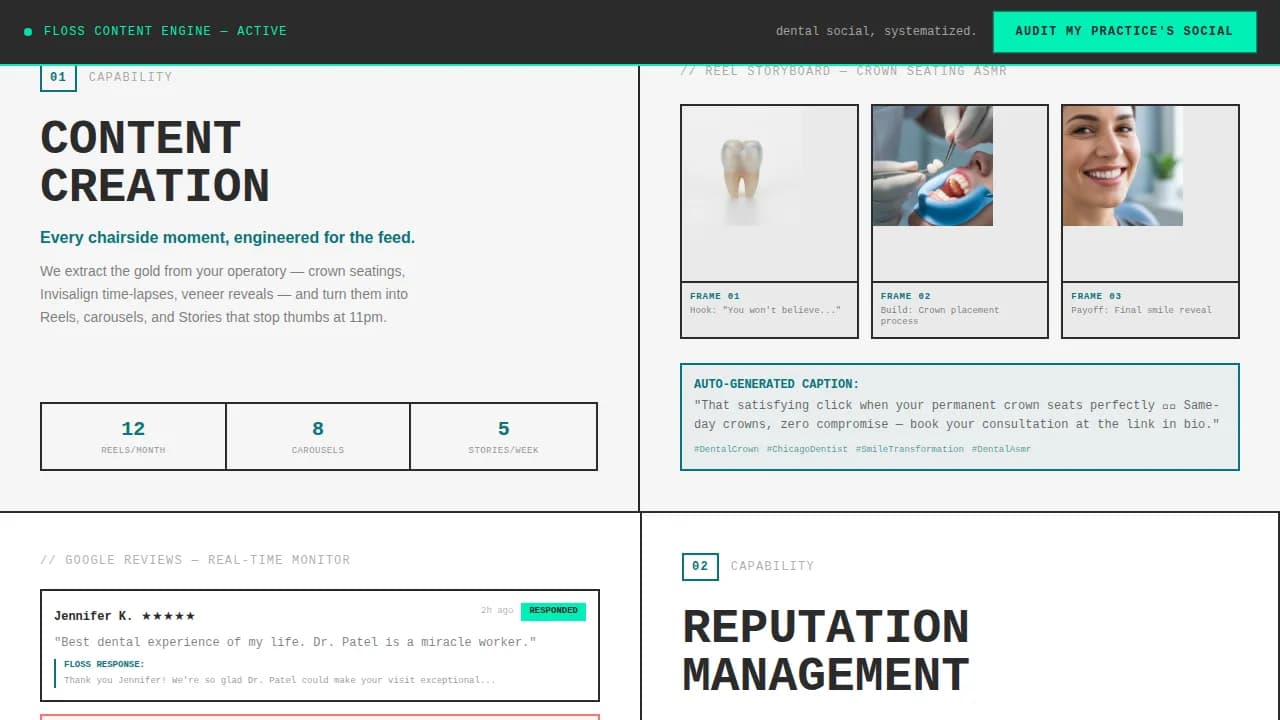Viewport: 1280px width, 720px height.
Task: Select the "5 STORIES/WEEK" stat card
Action: [503, 436]
